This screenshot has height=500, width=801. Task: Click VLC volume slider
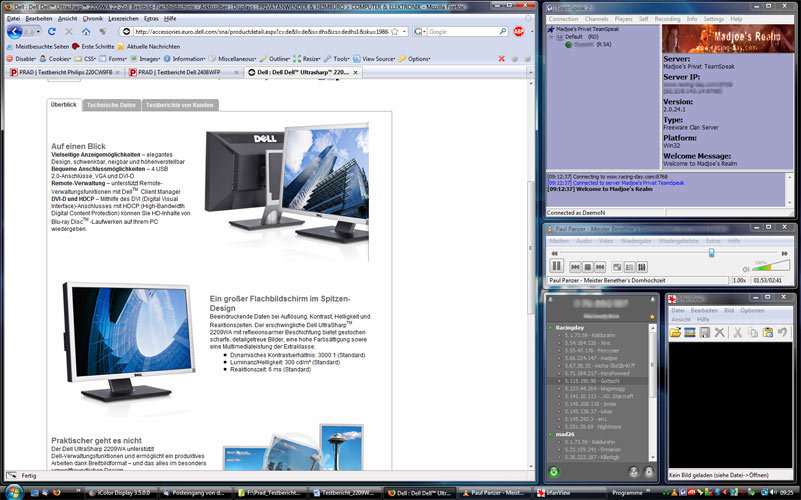771,266
